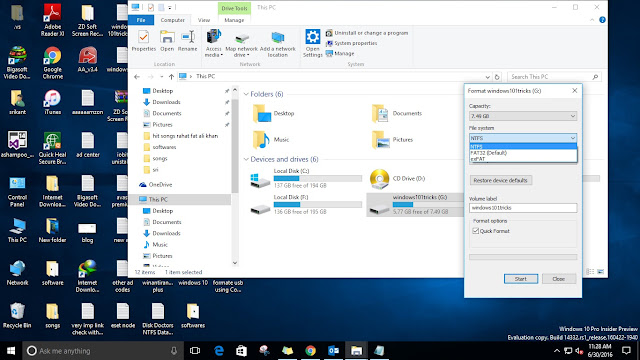Click Close button in Format dialog
Viewport: 640px width, 360px height.
point(559,279)
